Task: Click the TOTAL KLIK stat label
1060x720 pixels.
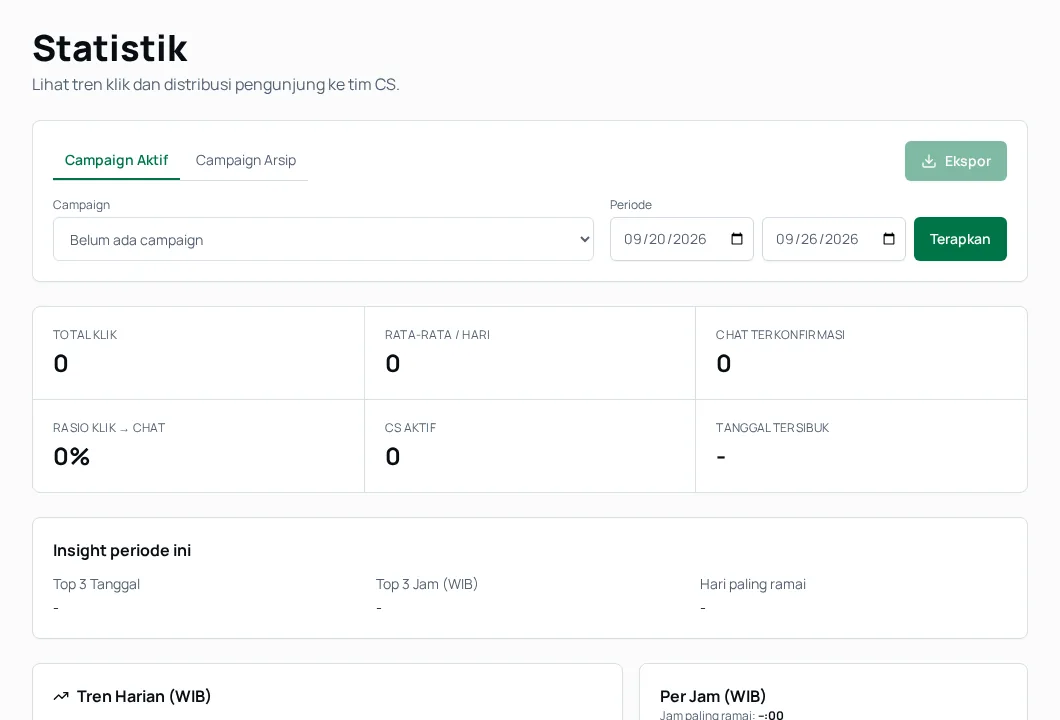Action: (85, 335)
